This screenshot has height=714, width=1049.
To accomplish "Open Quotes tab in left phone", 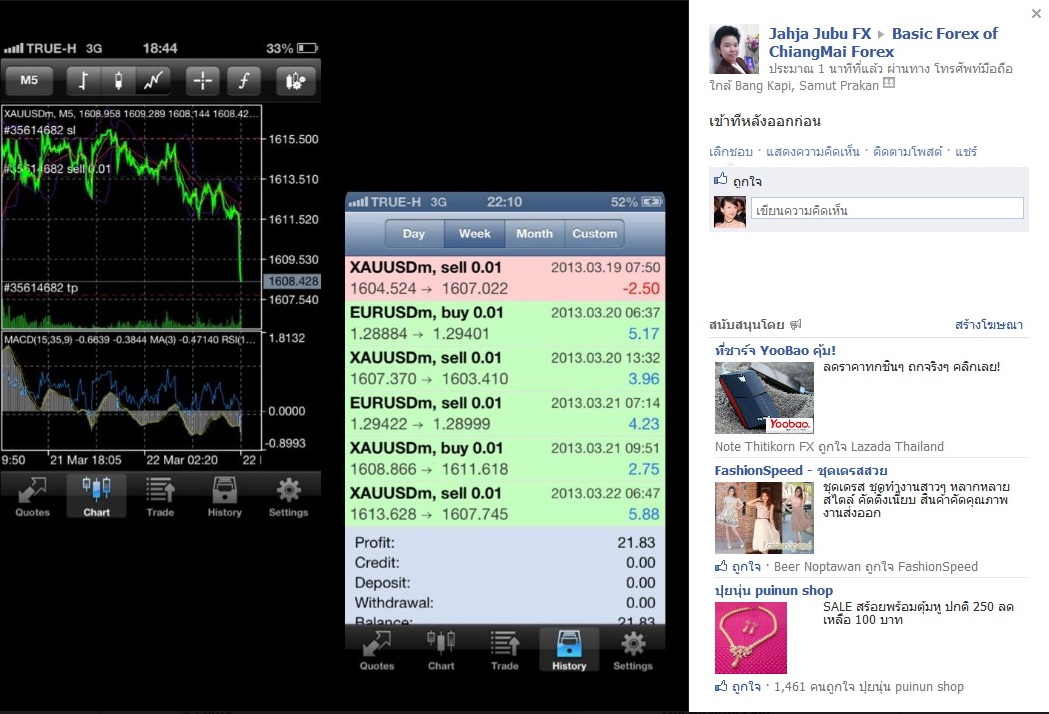I will coord(32,497).
